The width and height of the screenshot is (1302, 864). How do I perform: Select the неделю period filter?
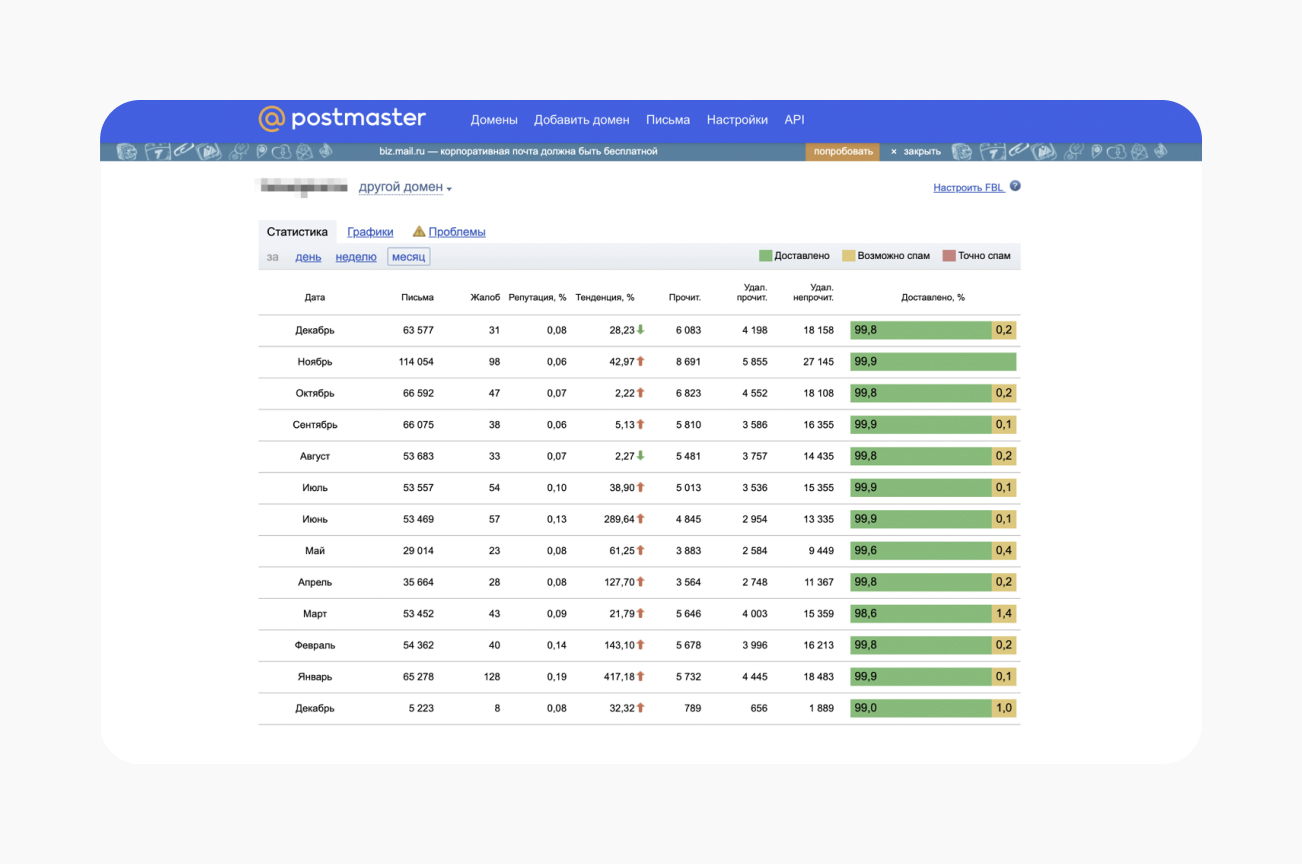click(x=356, y=257)
